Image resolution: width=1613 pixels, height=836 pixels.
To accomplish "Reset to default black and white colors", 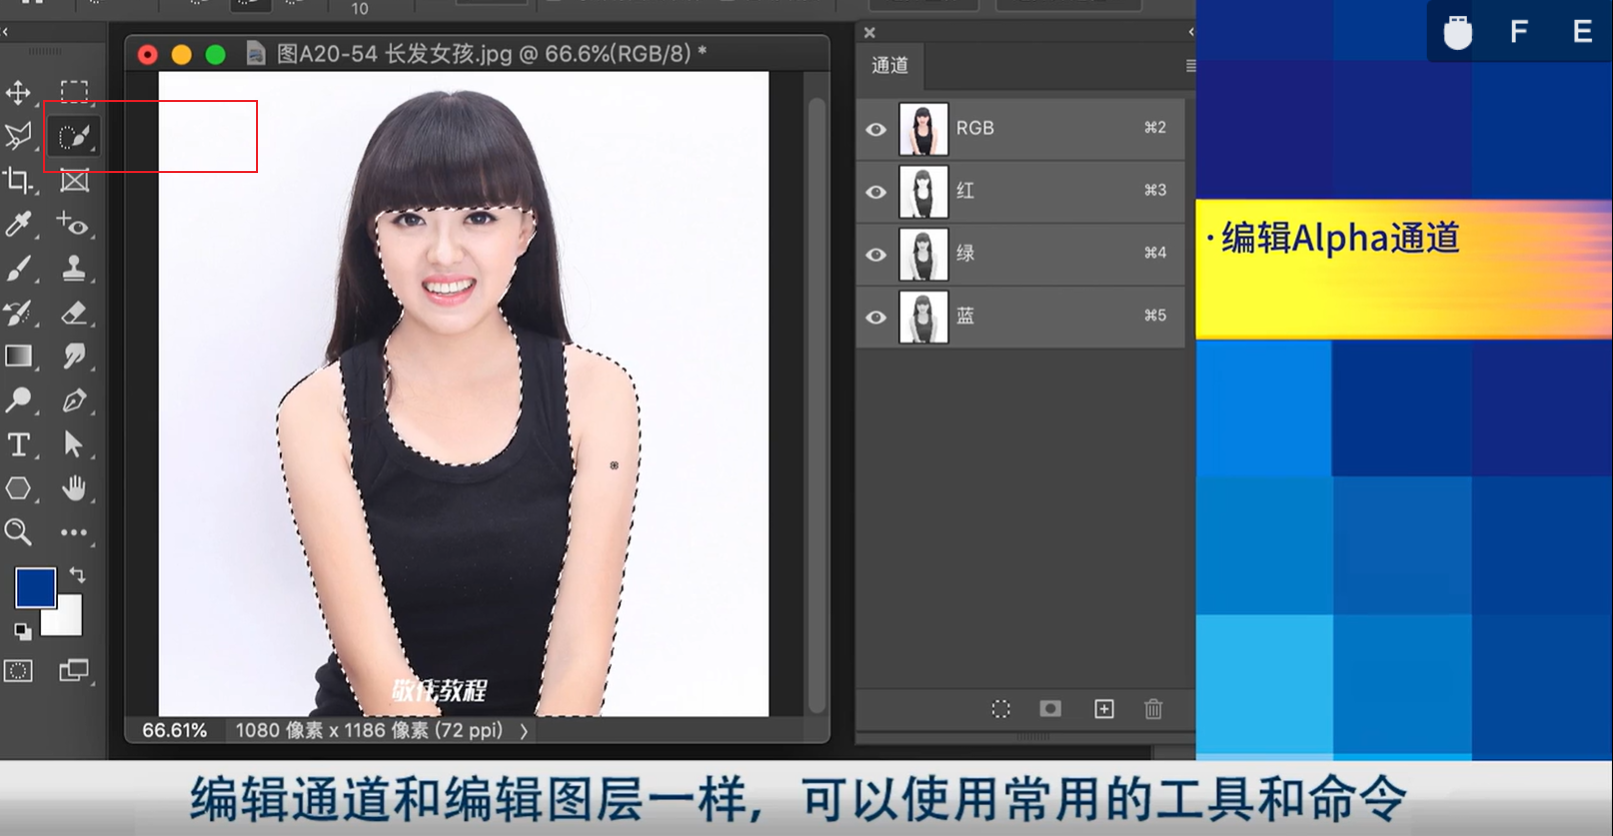I will click(x=22, y=631).
